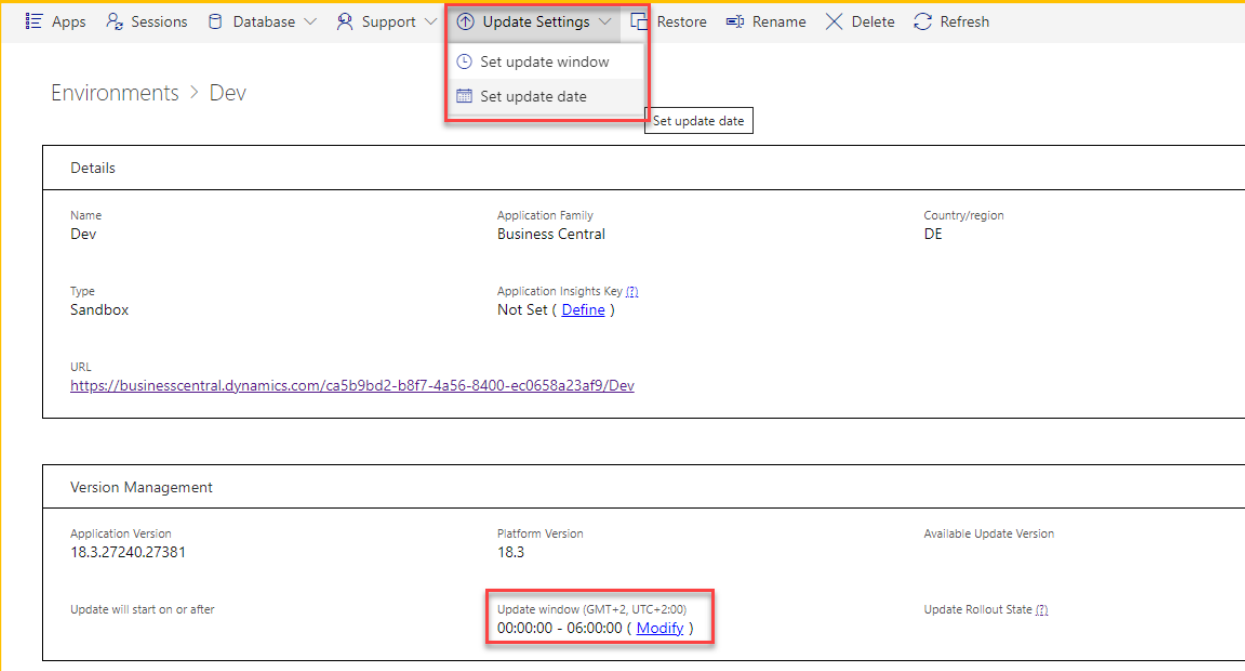Select the Set update window menu item
Image resolution: width=1245 pixels, height=671 pixels.
tap(544, 62)
